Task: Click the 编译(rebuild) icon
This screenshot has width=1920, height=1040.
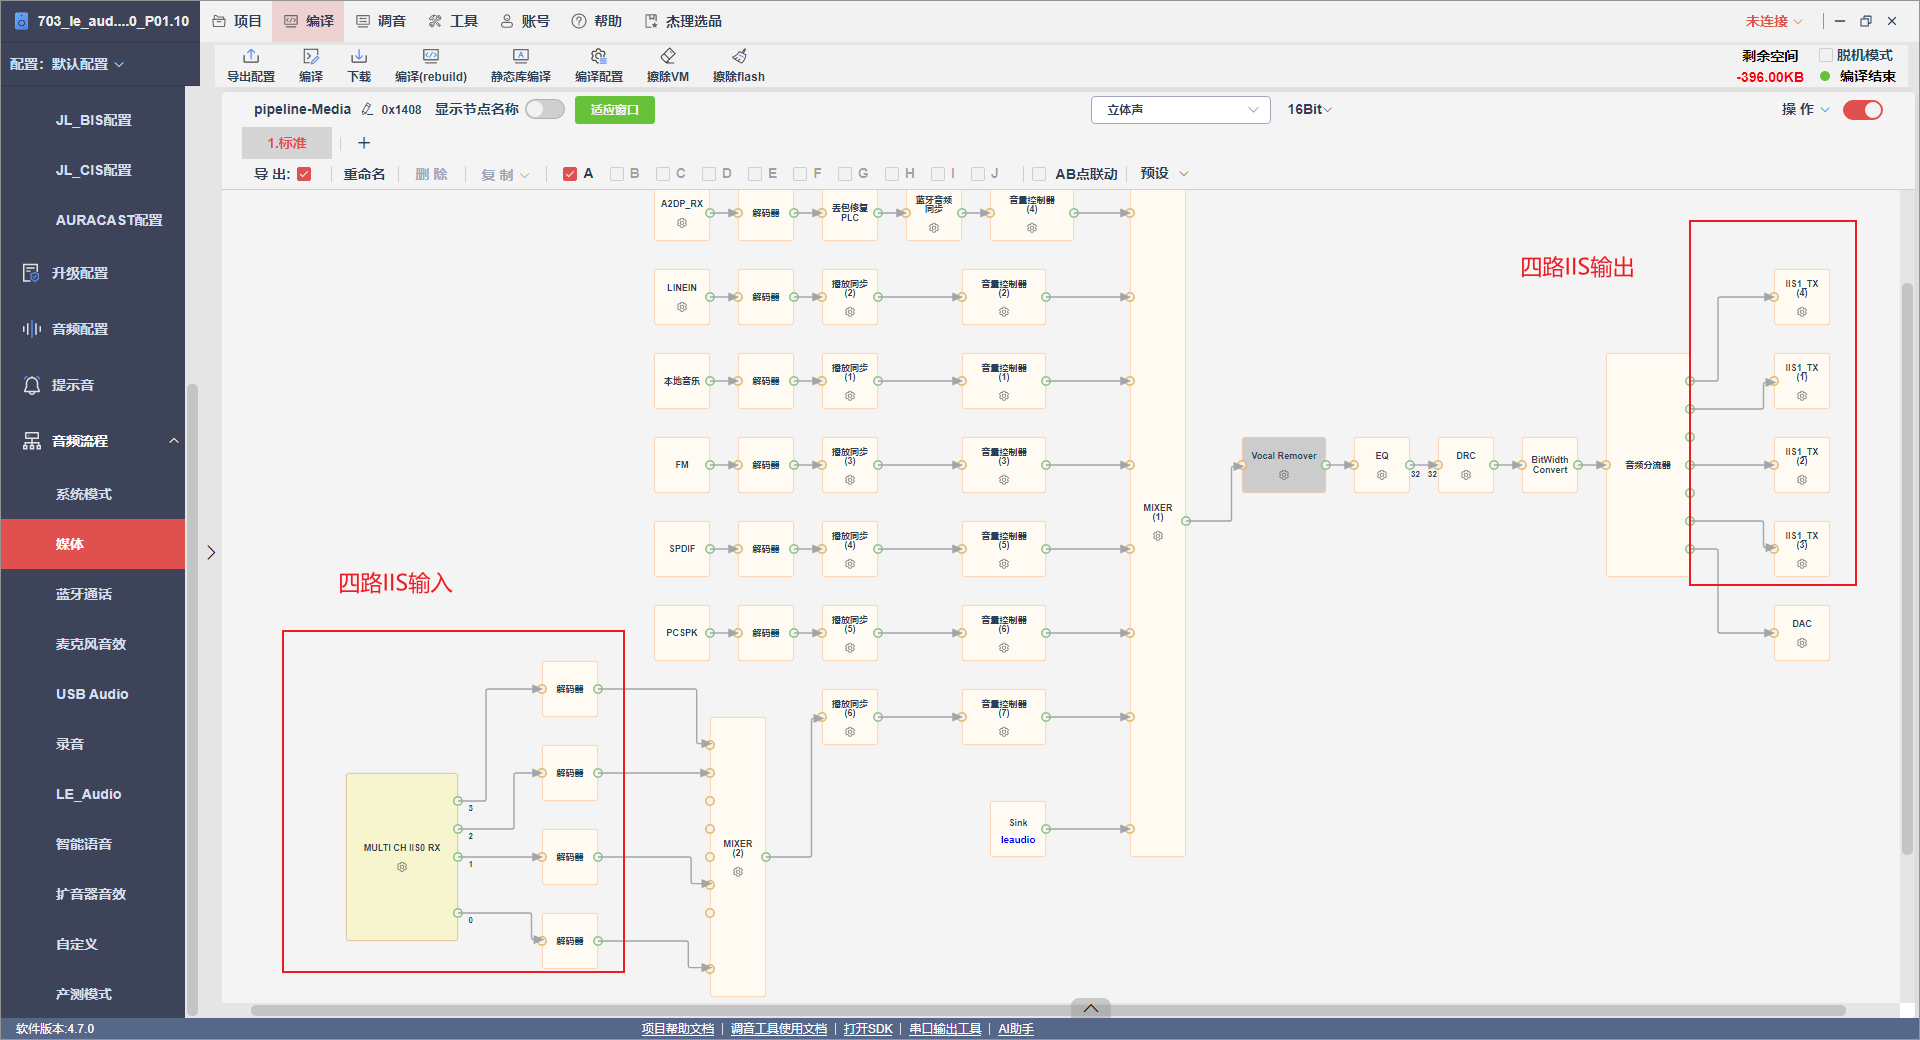Action: pos(431,56)
